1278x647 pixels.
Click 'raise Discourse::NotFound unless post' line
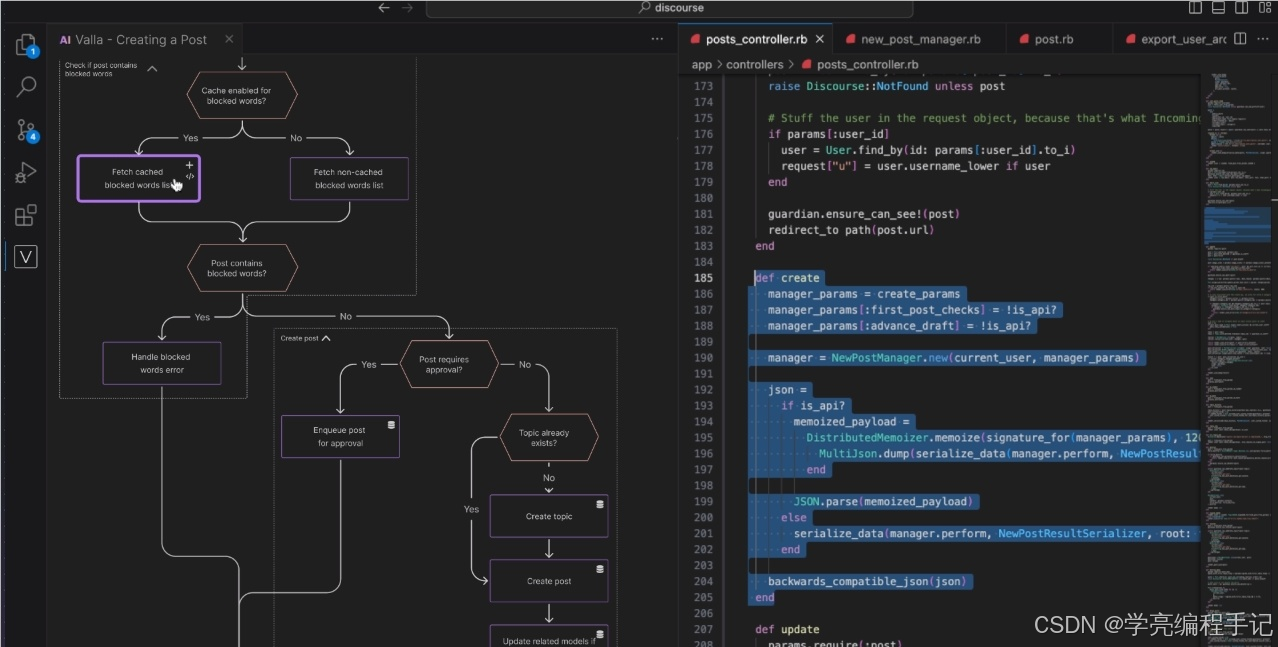coord(887,85)
